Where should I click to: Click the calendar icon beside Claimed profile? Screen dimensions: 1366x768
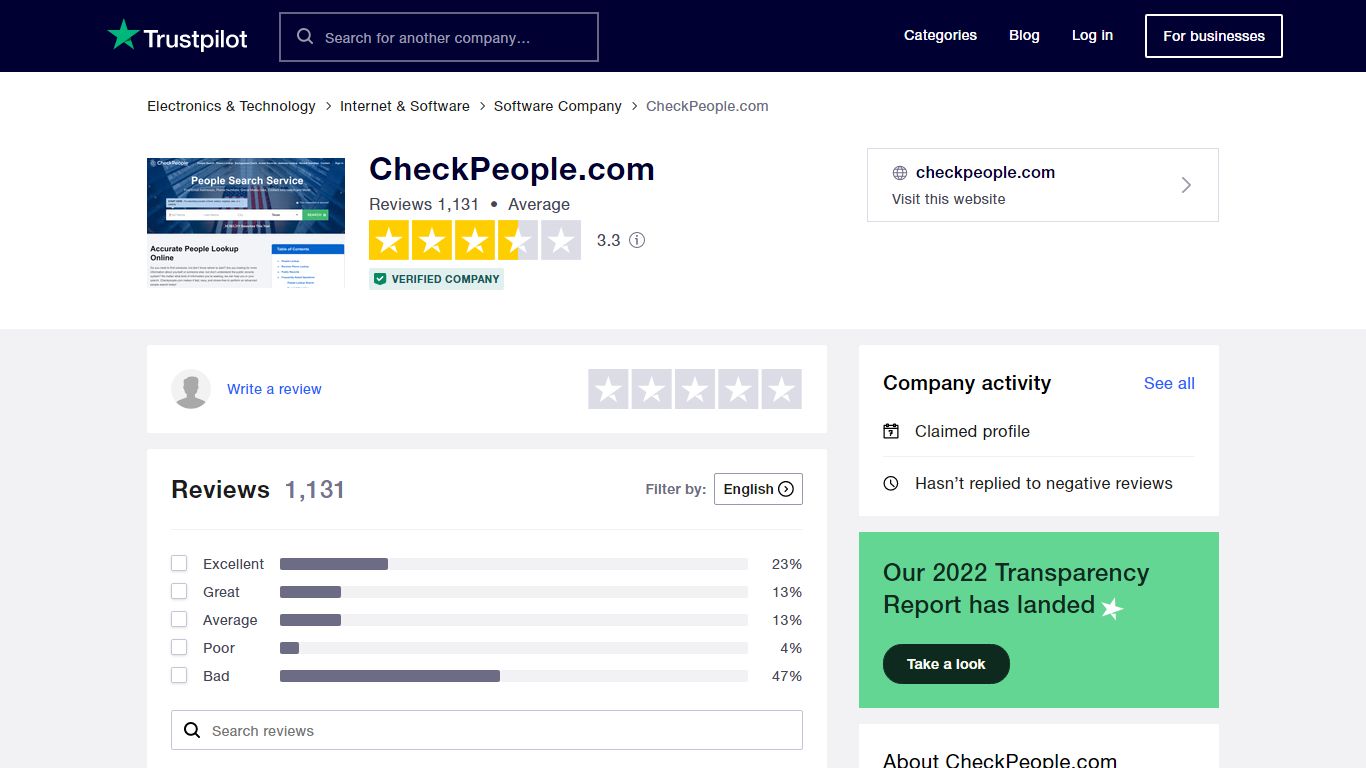[x=891, y=431]
